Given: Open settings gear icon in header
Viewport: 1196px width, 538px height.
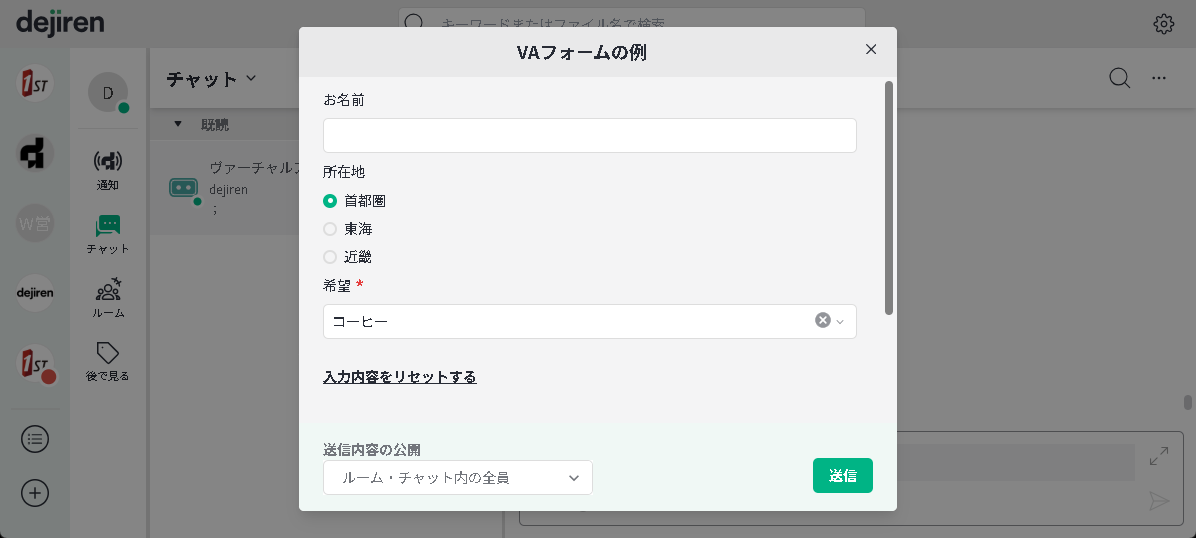Looking at the screenshot, I should tap(1163, 24).
